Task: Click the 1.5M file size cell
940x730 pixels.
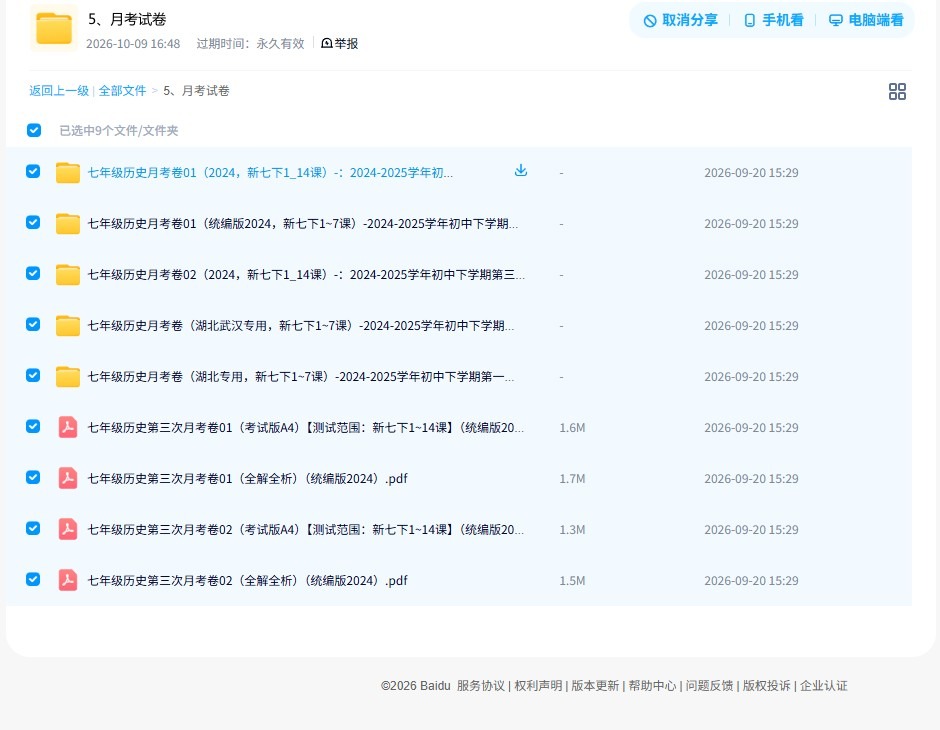Action: pos(572,581)
